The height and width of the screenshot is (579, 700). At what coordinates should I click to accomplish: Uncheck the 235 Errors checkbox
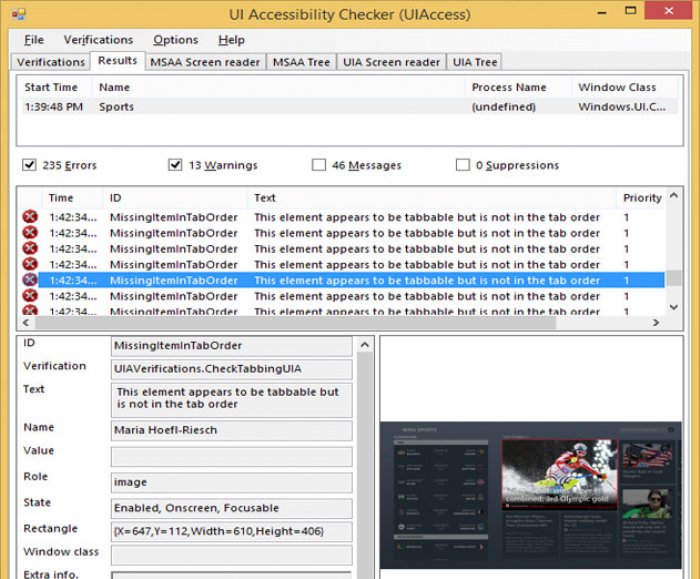(x=29, y=165)
